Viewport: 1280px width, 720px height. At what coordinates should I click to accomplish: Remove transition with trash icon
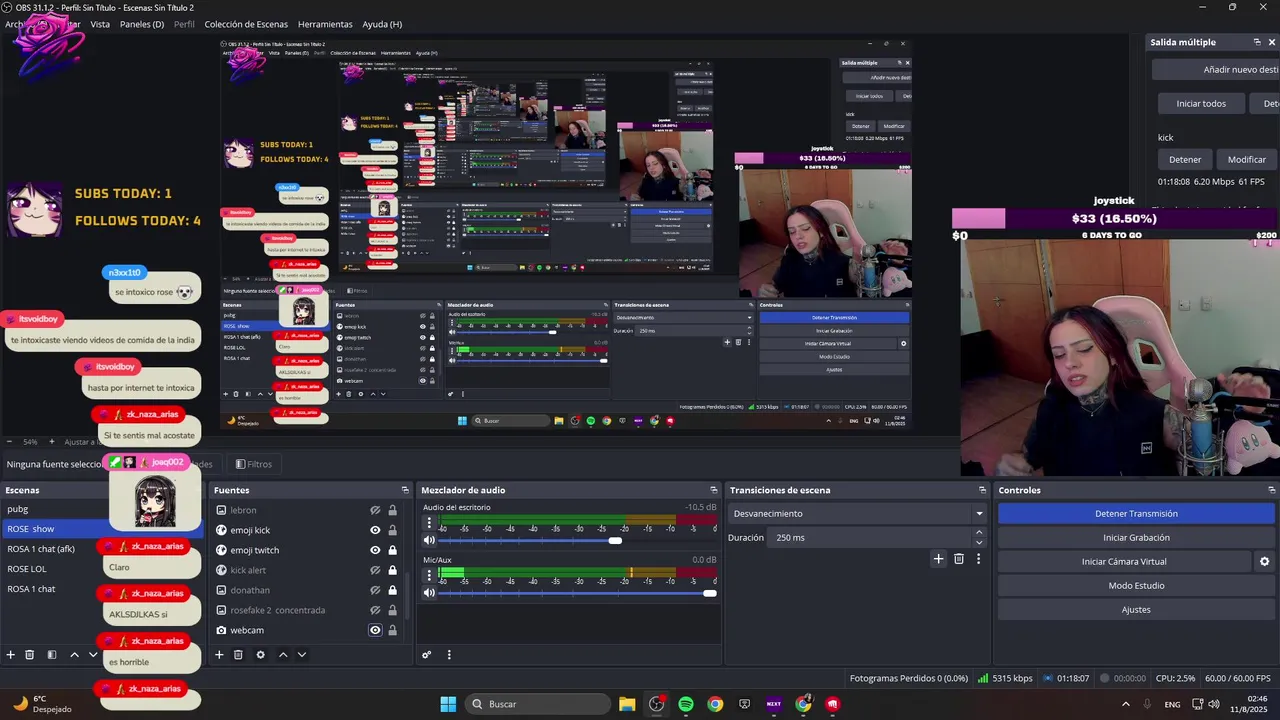click(x=959, y=559)
